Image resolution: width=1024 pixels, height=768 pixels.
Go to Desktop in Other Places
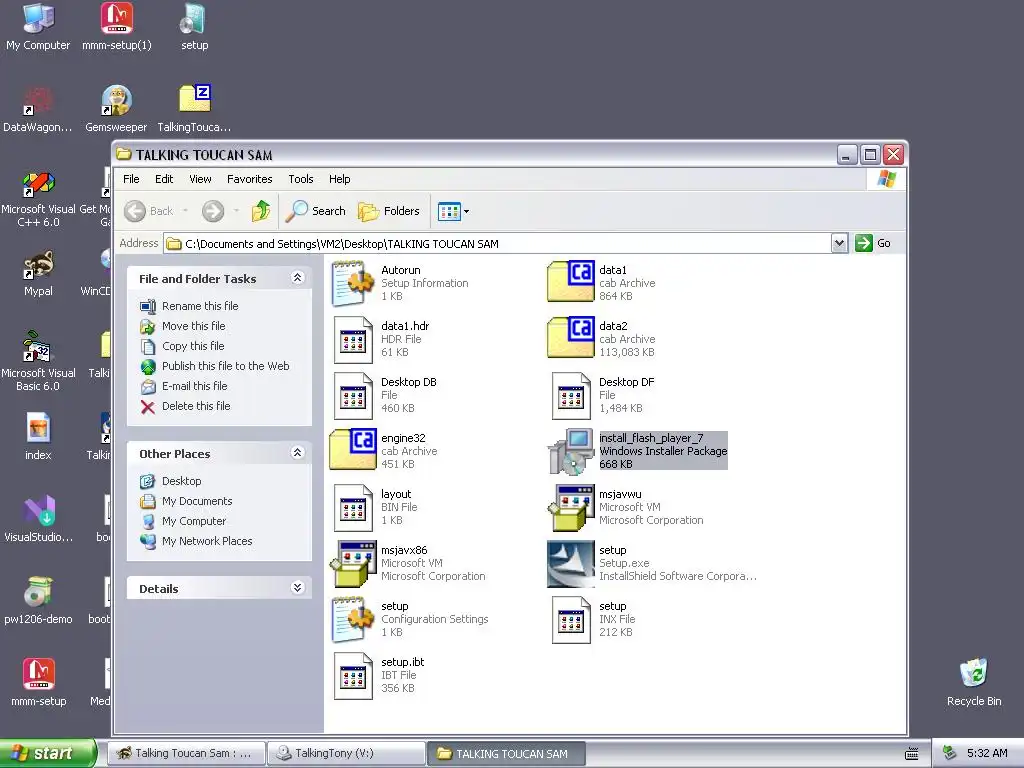pos(182,481)
